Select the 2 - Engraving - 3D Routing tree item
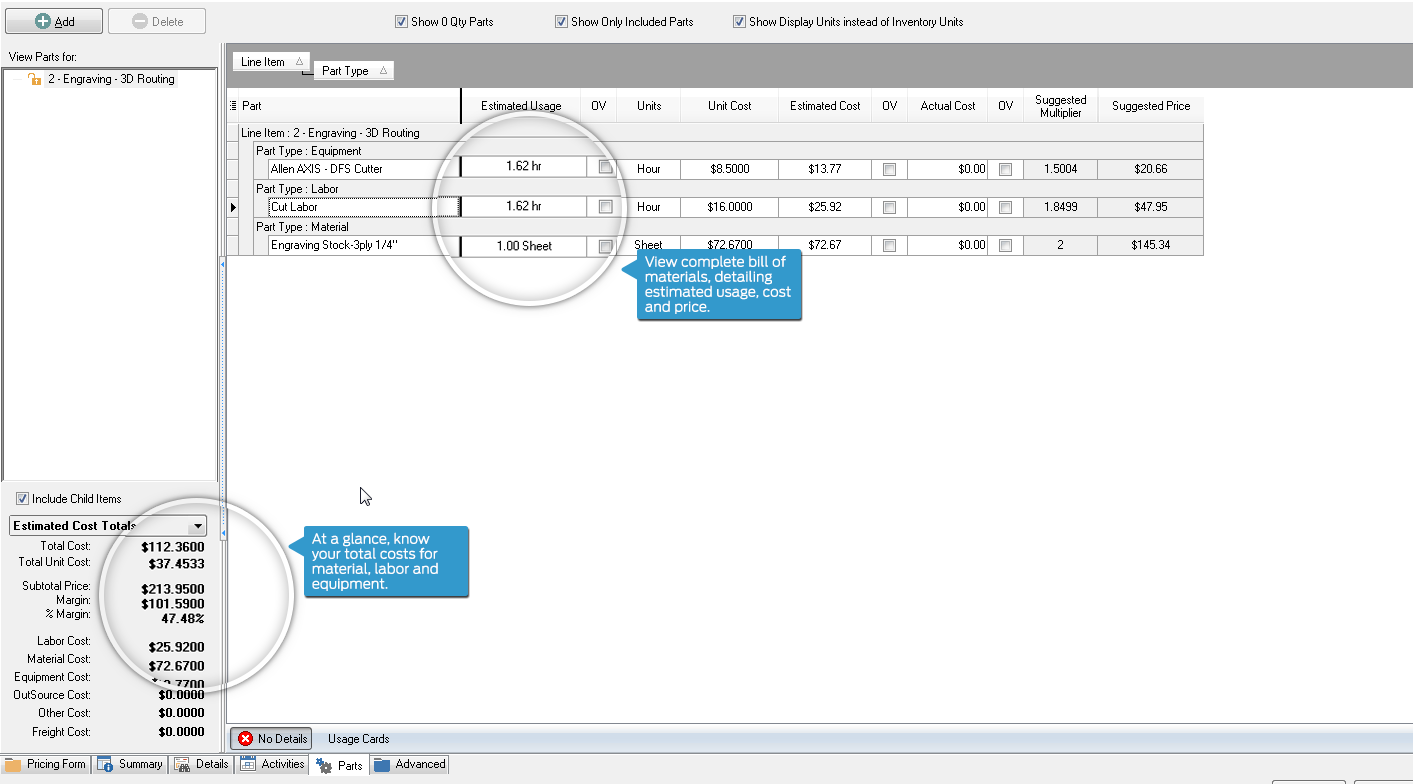 pyautogui.click(x=110, y=79)
